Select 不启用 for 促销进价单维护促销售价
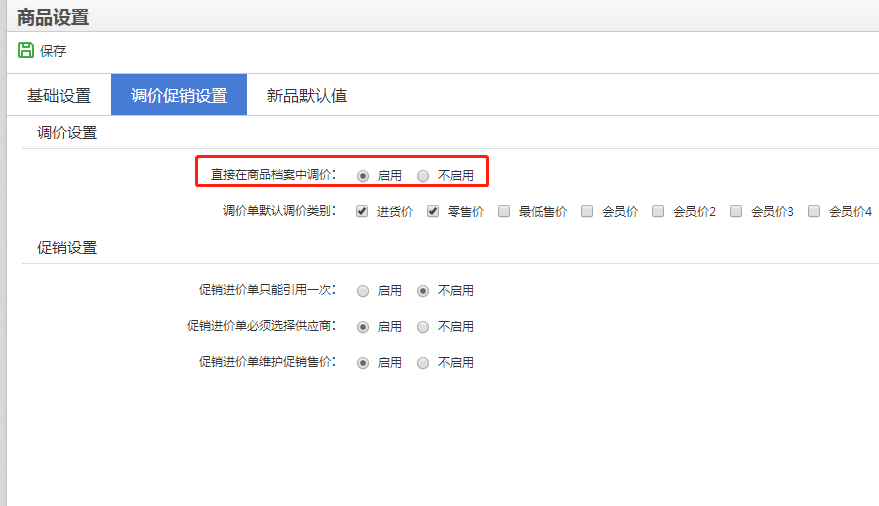879x506 pixels. [423, 363]
